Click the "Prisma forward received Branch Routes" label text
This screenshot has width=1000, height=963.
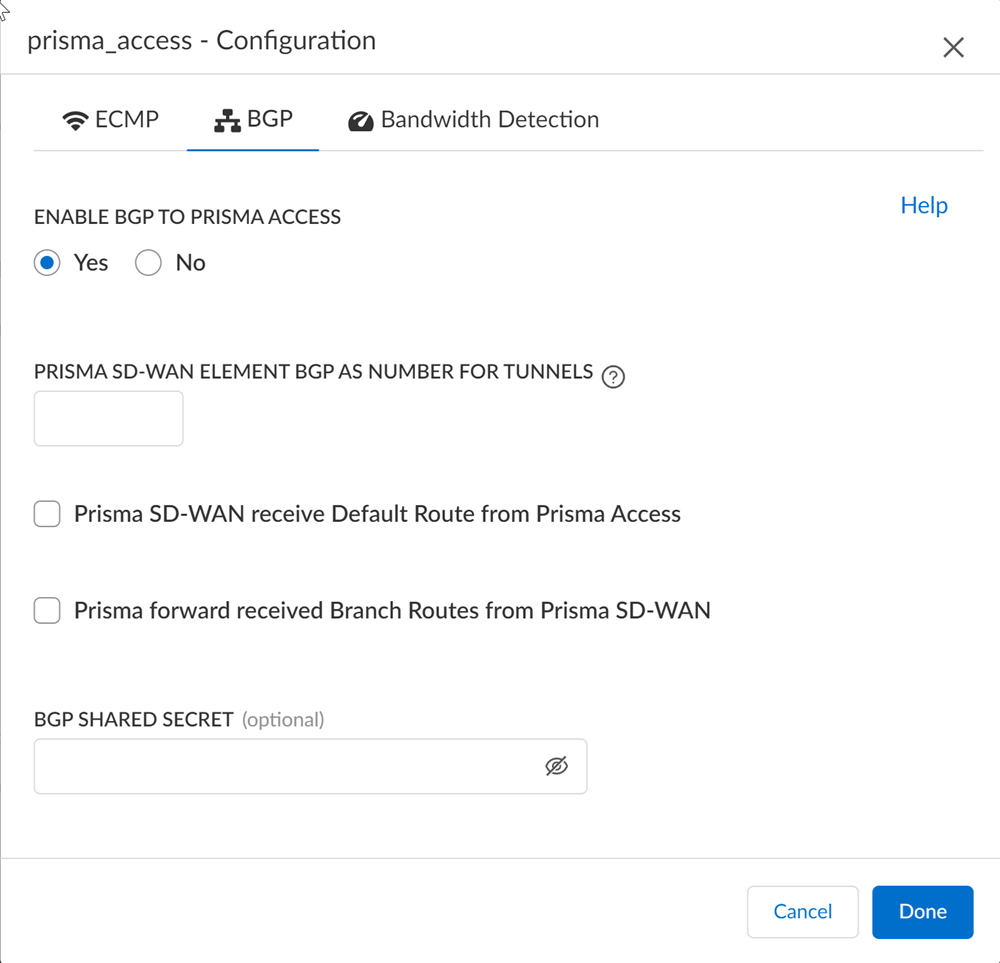click(392, 610)
